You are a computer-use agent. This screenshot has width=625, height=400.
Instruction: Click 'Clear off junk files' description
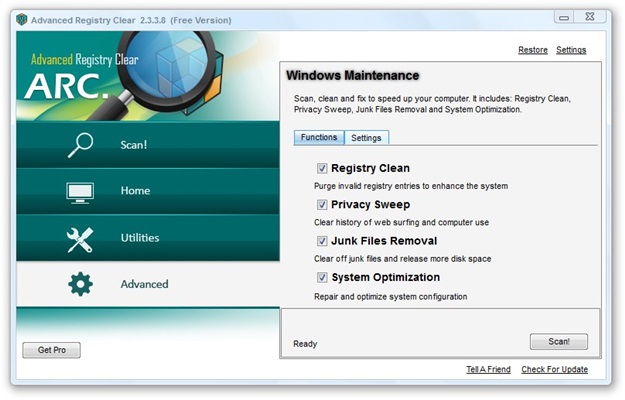403,259
